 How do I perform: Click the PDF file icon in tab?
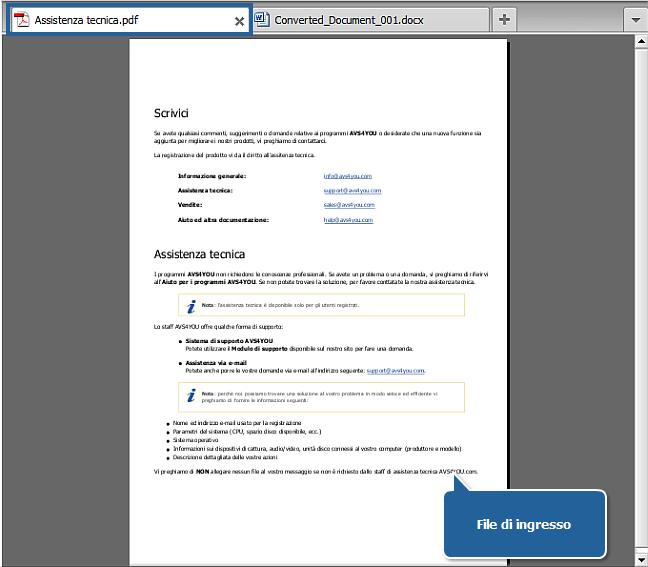pyautogui.click(x=21, y=19)
